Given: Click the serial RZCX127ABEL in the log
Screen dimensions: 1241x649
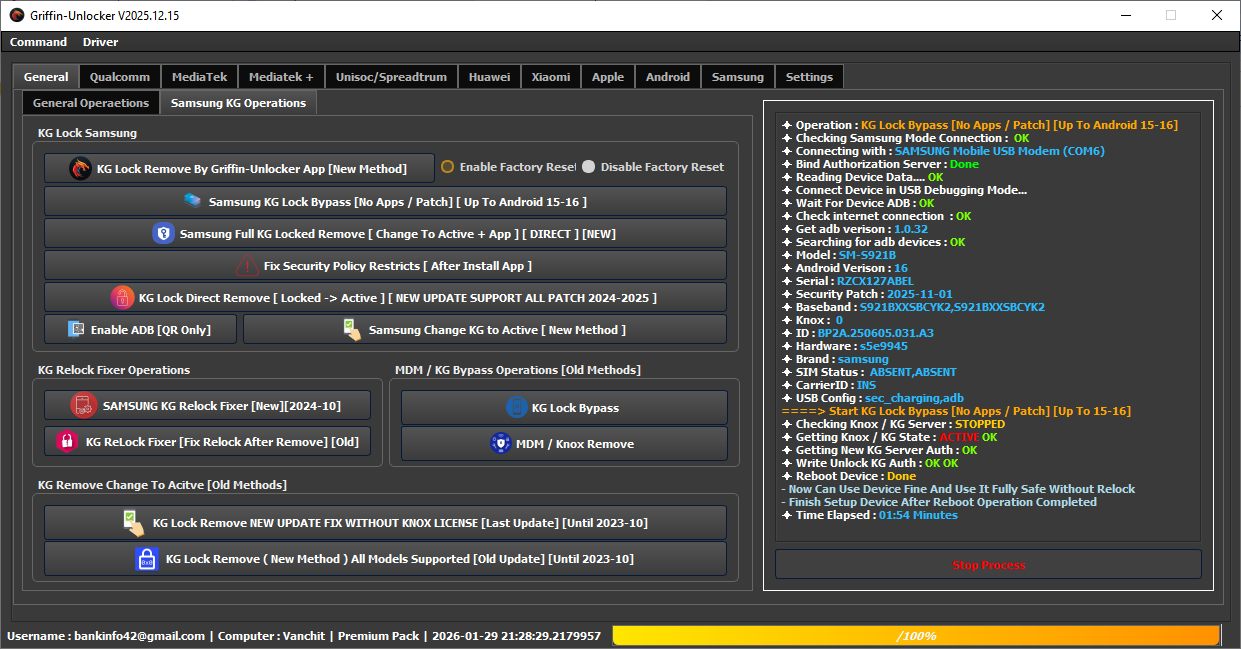Looking at the screenshot, I should (x=877, y=281).
